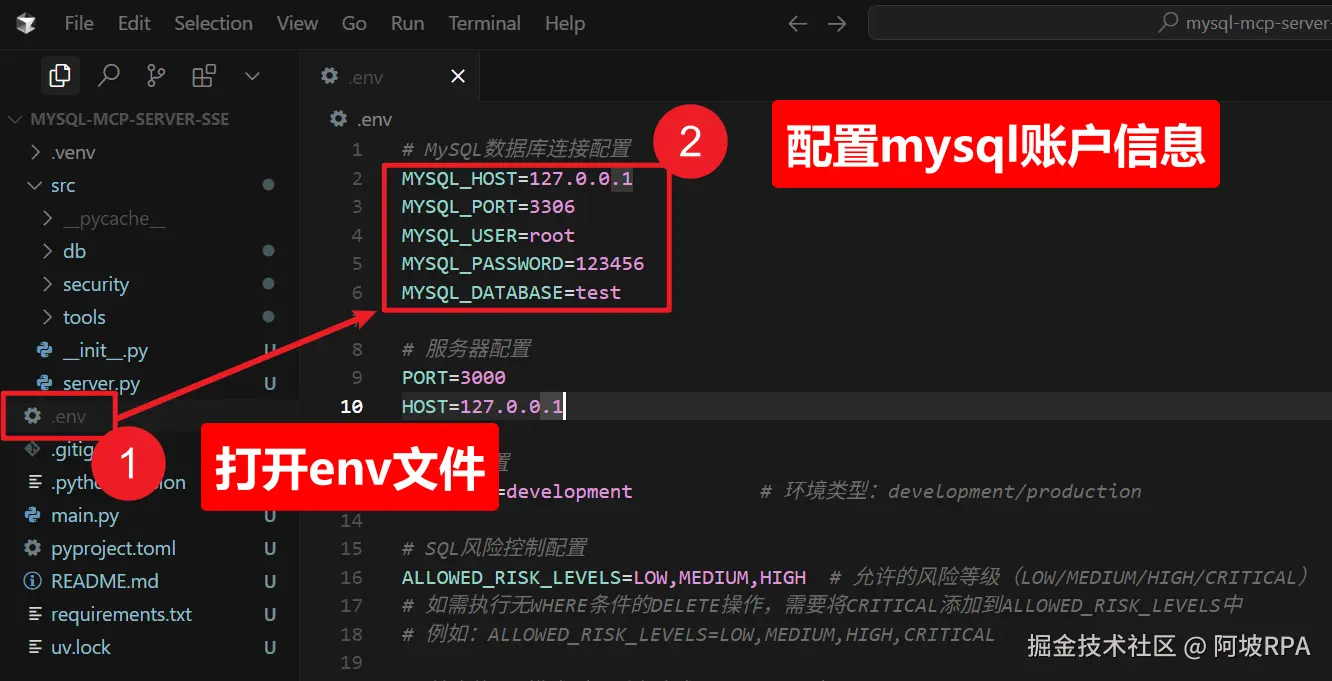
Task: Open the File menu
Action: [x=79, y=23]
